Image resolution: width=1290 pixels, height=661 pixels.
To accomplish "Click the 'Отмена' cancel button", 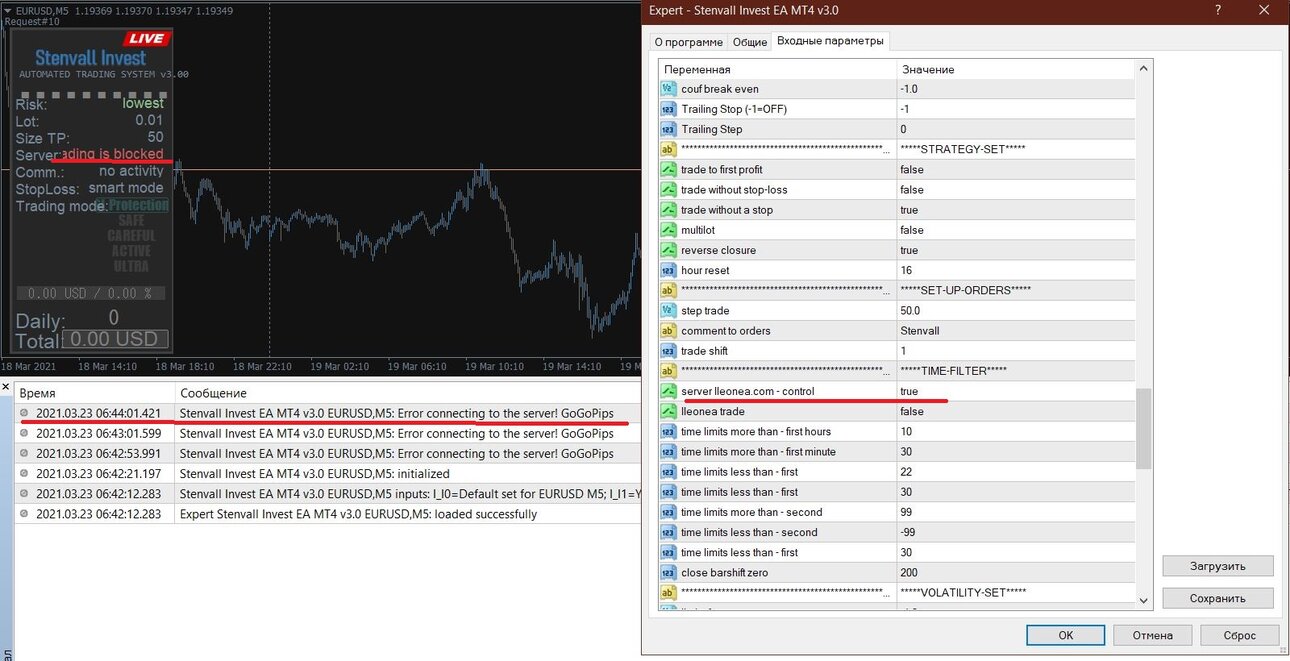I will pos(1152,635).
